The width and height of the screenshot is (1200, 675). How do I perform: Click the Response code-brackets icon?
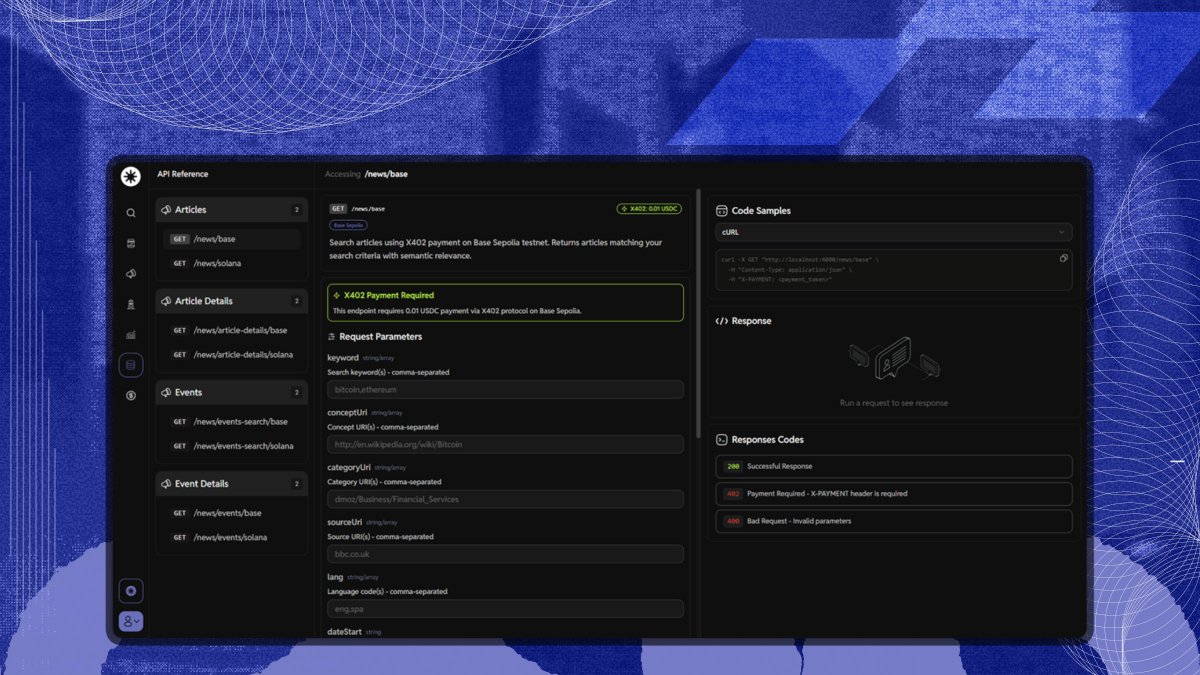tap(722, 321)
